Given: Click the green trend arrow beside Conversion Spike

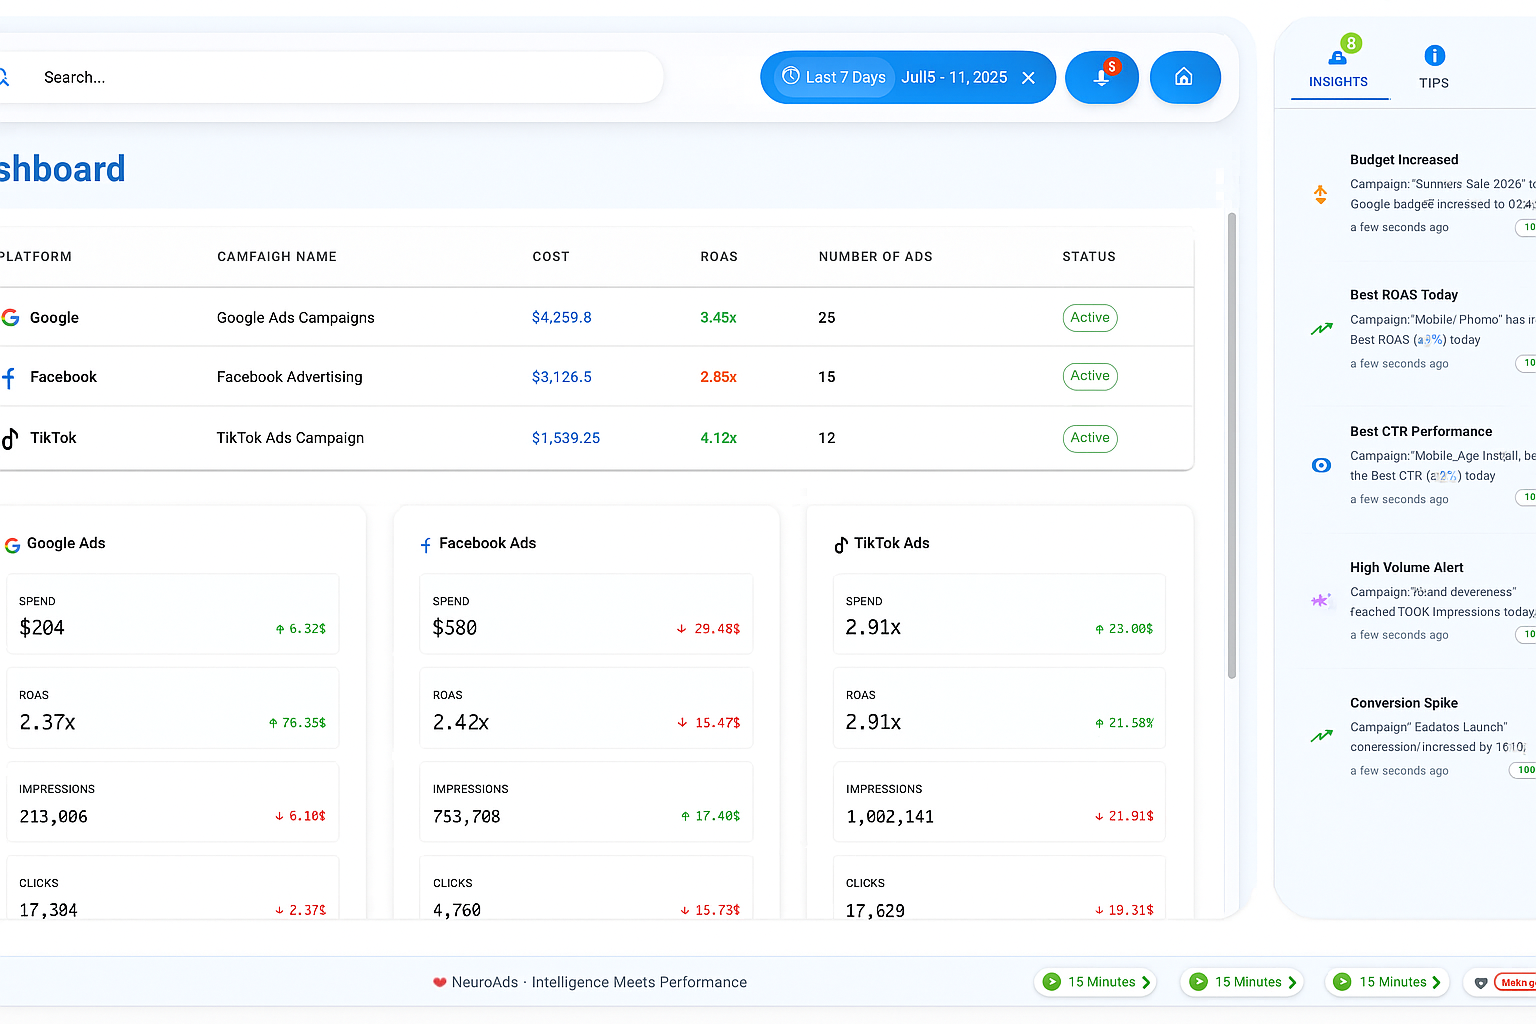Looking at the screenshot, I should pos(1321,736).
